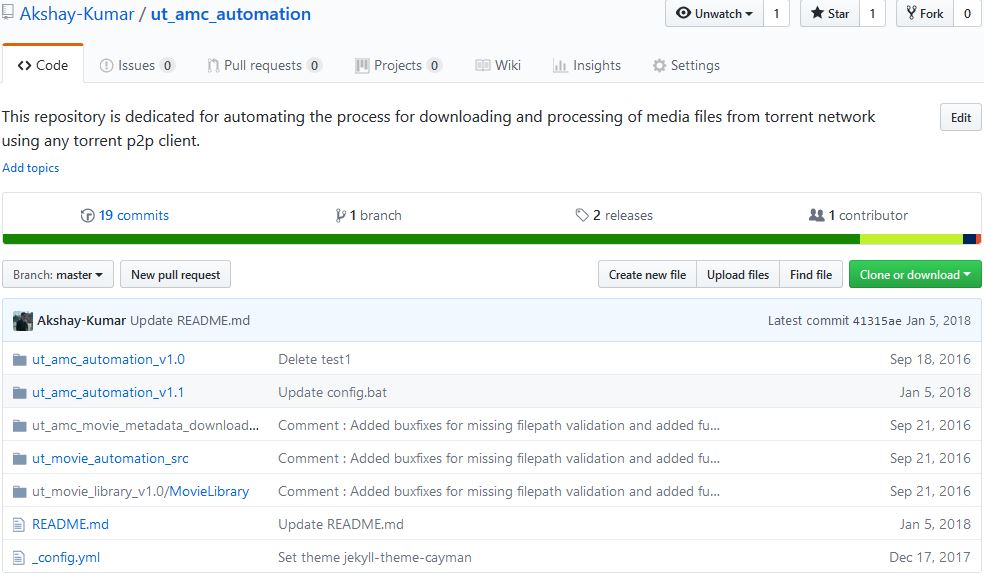
Task: Click the releases tag icon
Action: click(582, 215)
